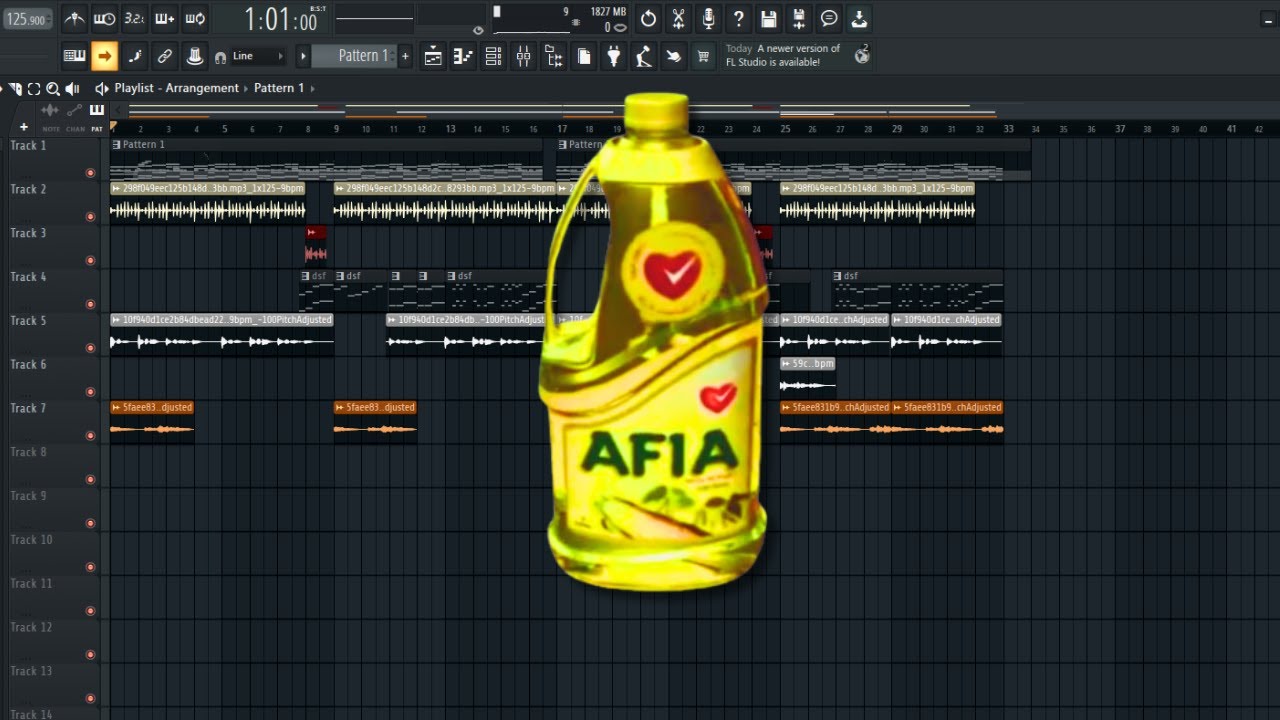Viewport: 1280px width, 720px height.
Task: Select the playlist select-region tool icon
Action: tap(34, 88)
